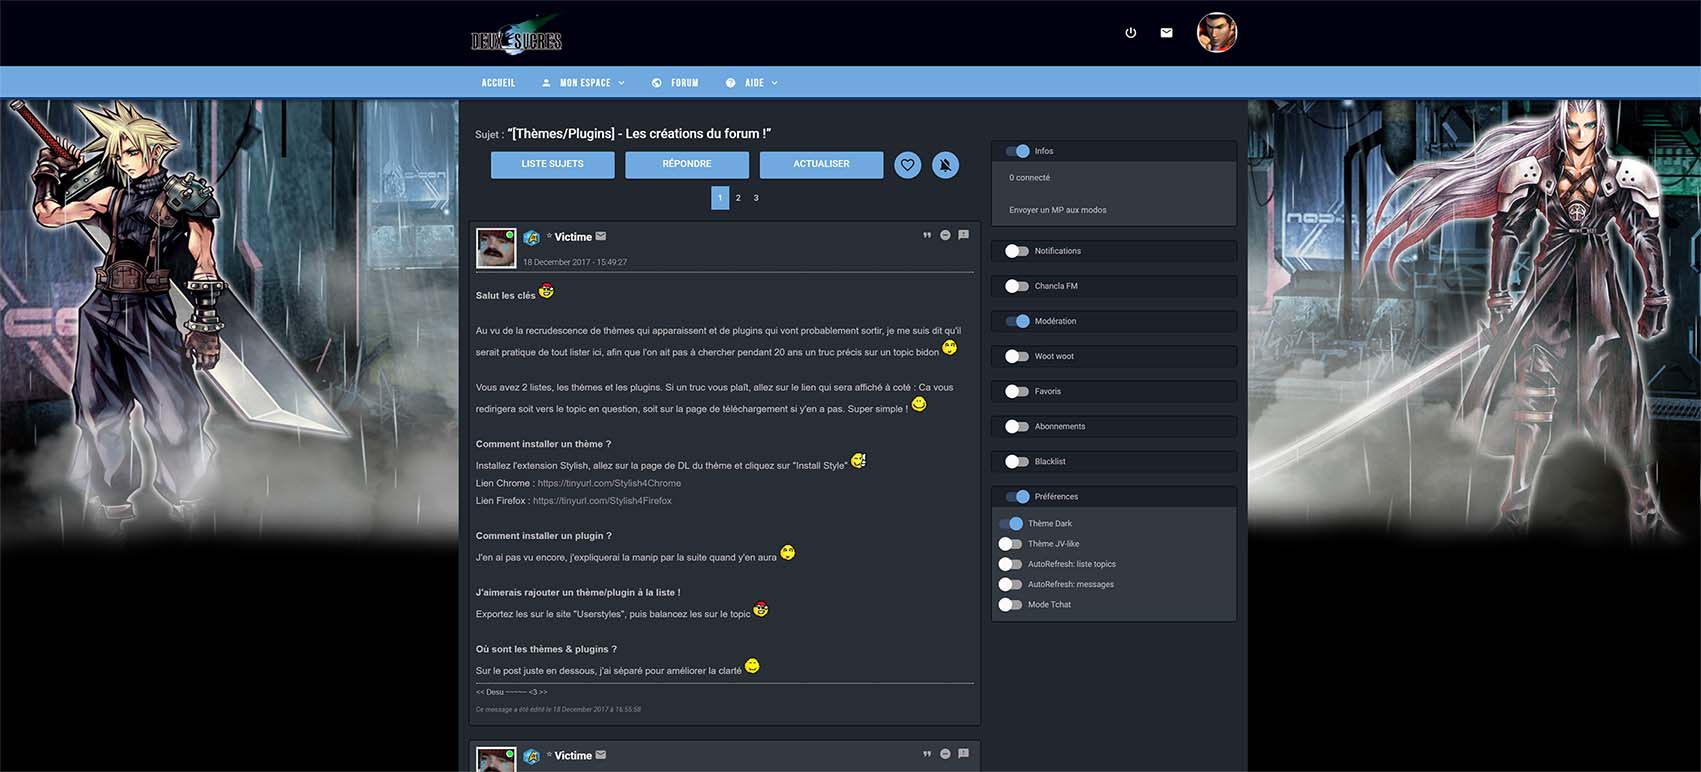The image size is (1701, 772).
Task: Click the crossed-out bell subscription icon
Action: pyautogui.click(x=945, y=165)
